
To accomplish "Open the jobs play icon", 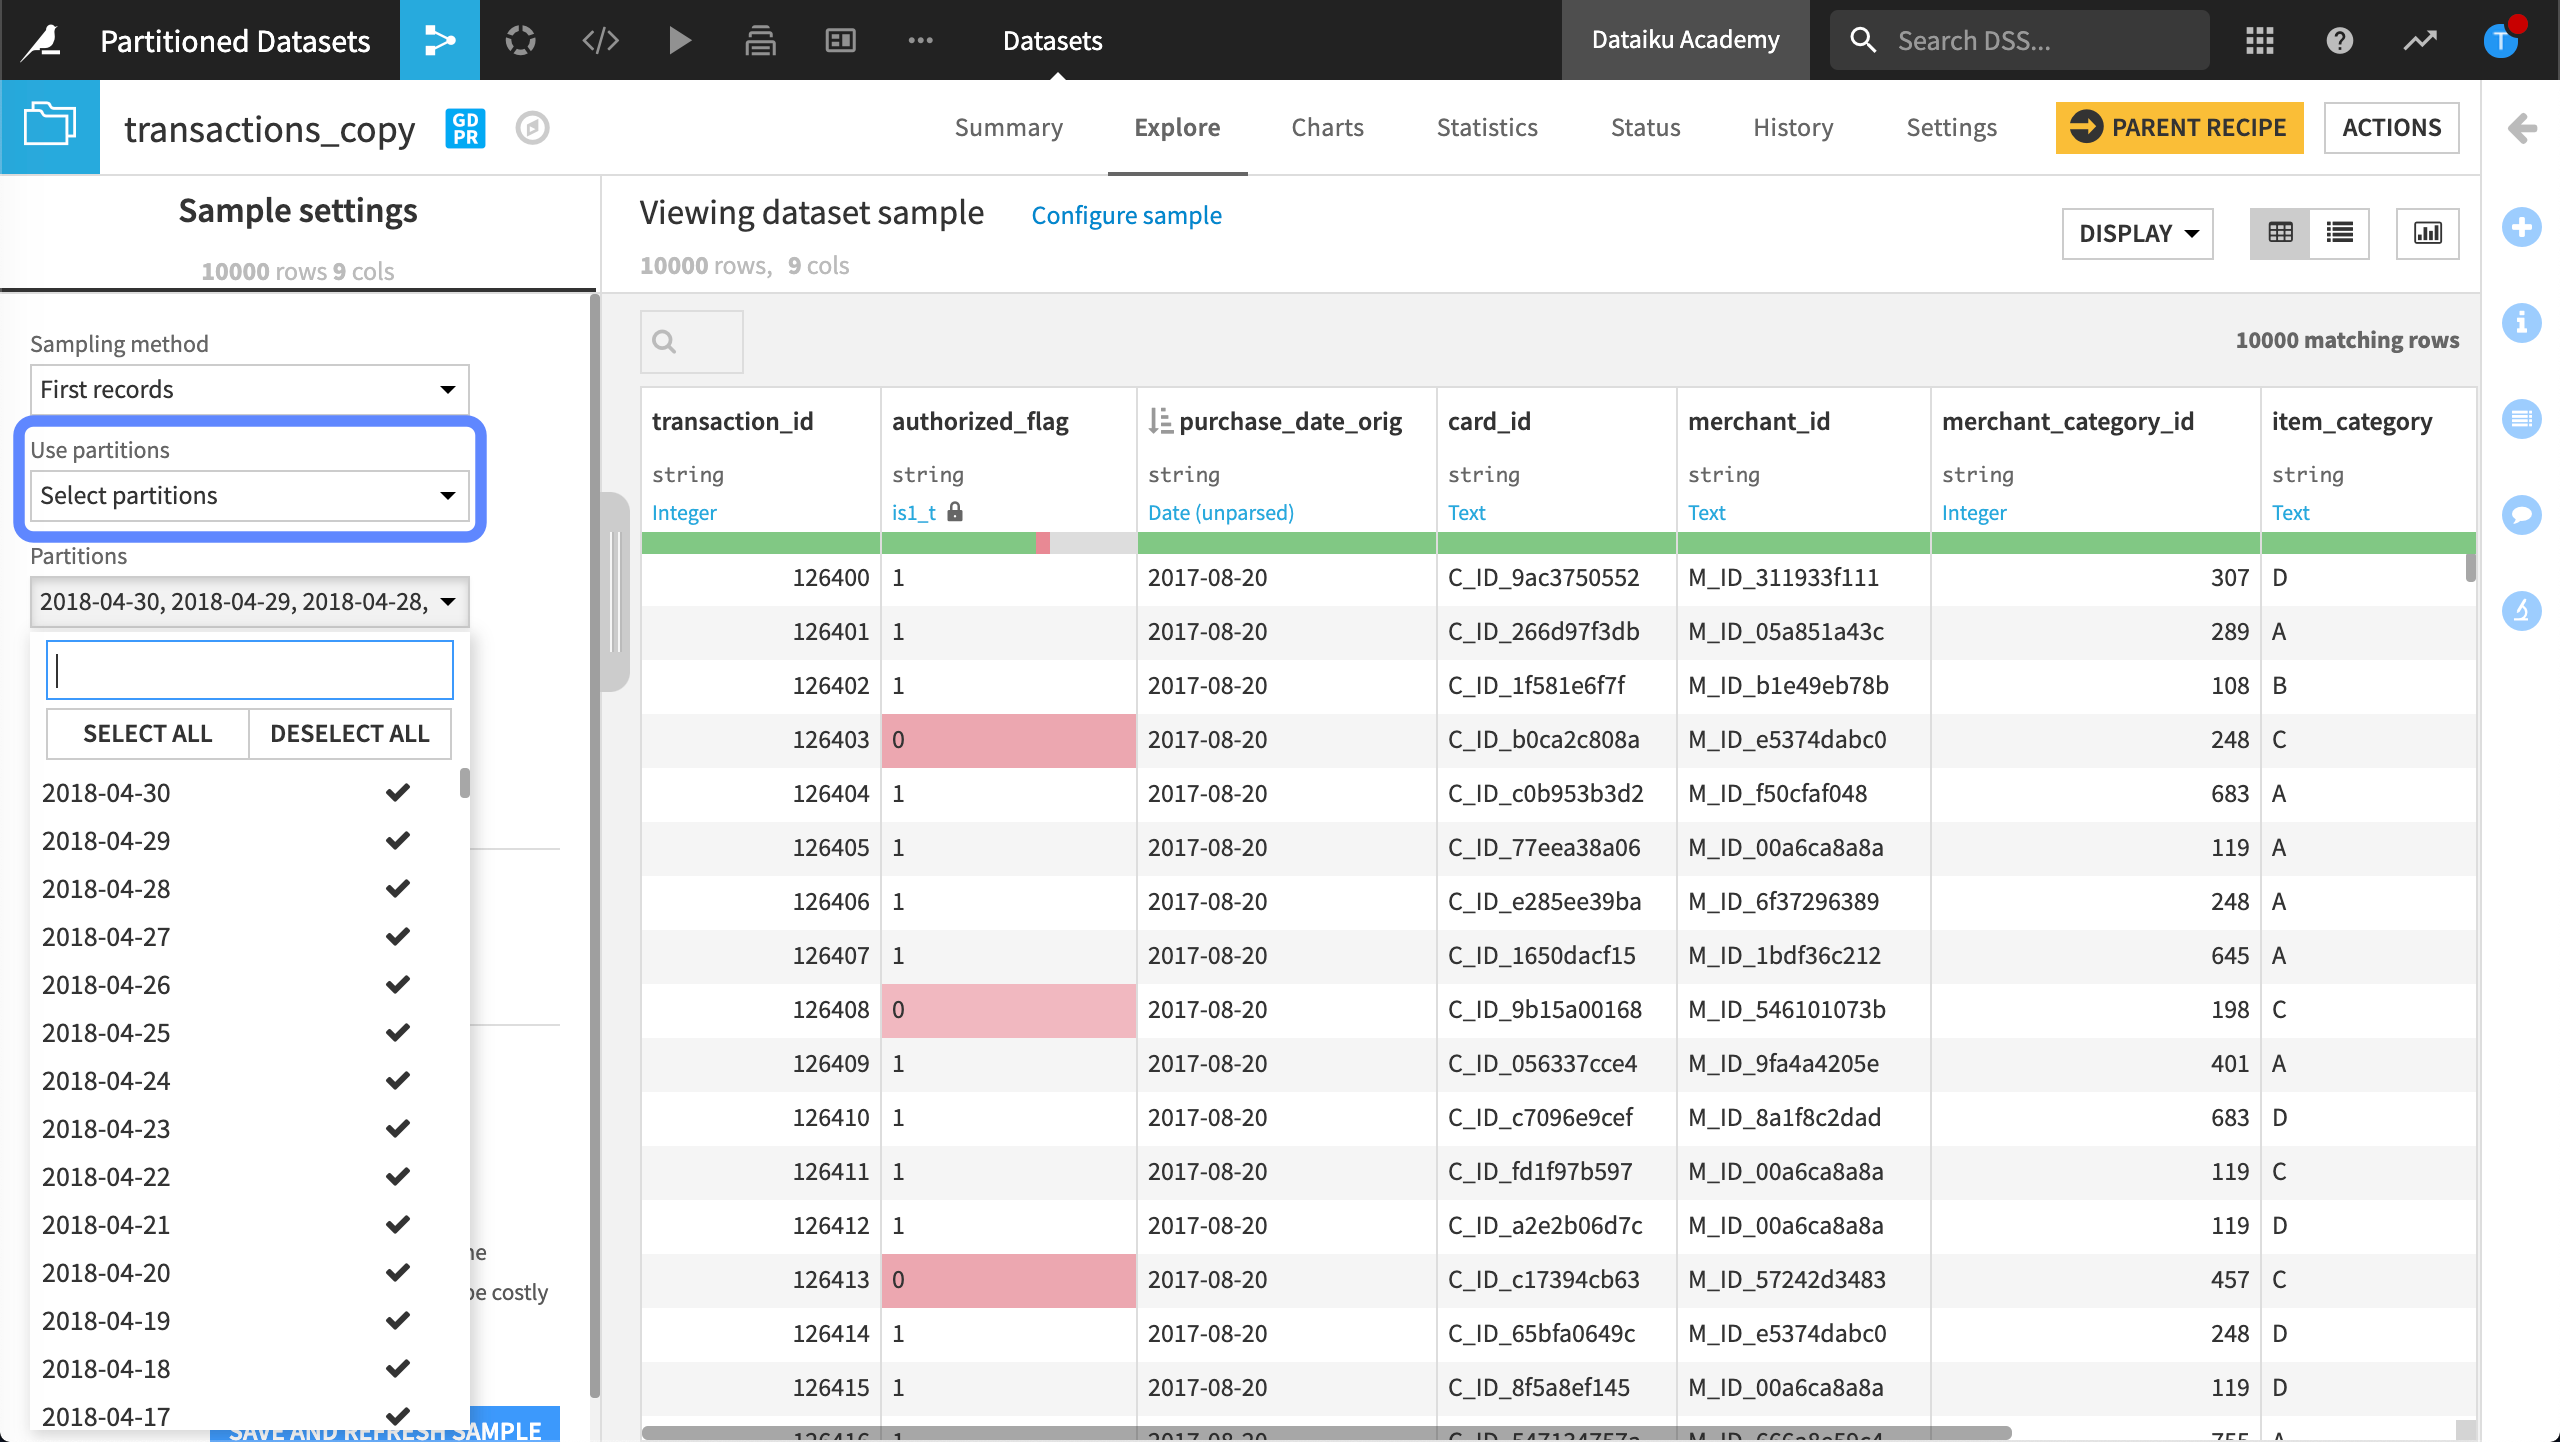I will pos(680,40).
